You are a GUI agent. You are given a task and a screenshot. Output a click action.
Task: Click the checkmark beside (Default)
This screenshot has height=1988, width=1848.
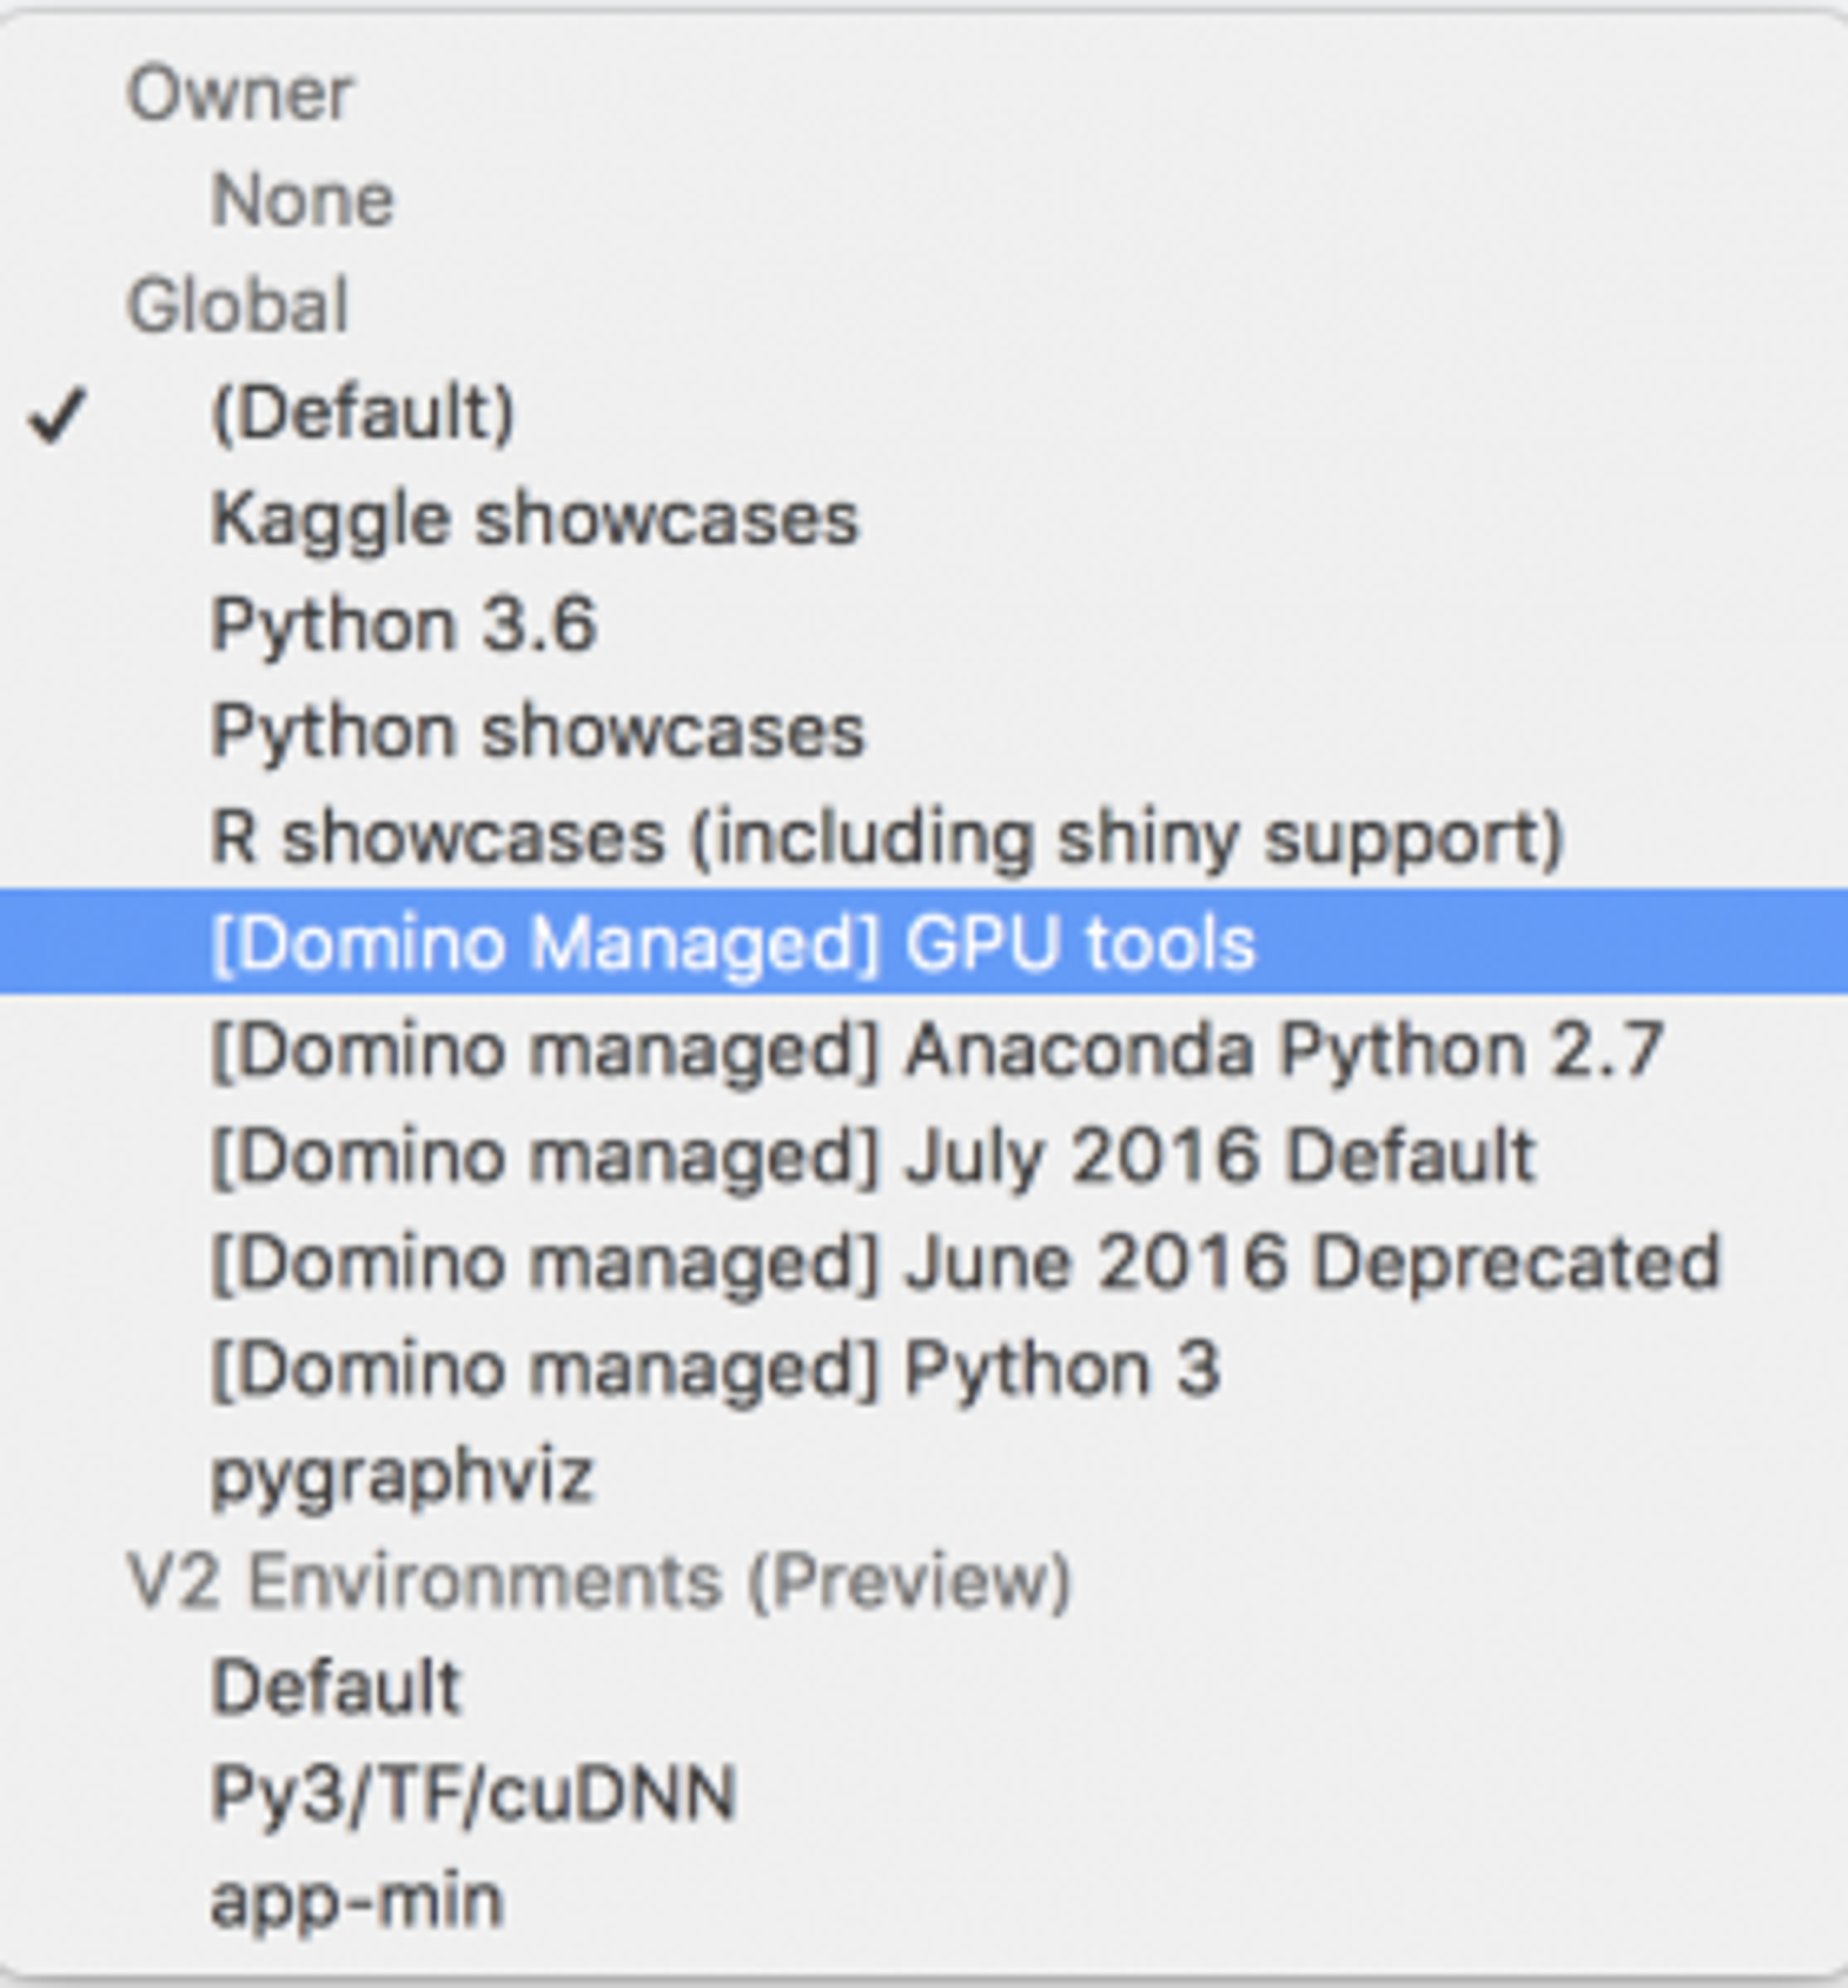58,414
